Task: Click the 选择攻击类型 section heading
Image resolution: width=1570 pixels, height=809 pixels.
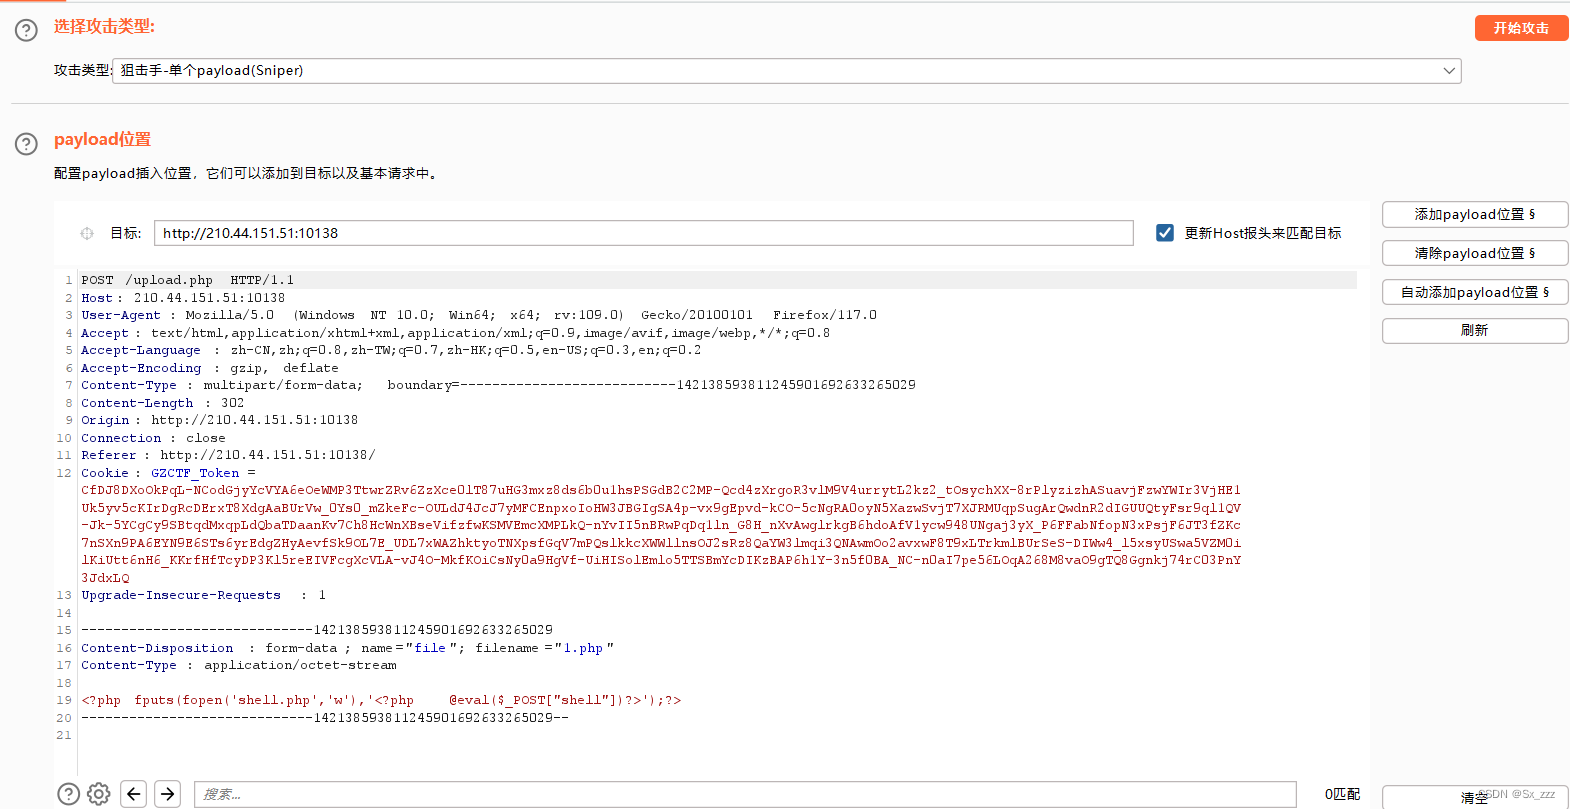Action: [x=104, y=27]
